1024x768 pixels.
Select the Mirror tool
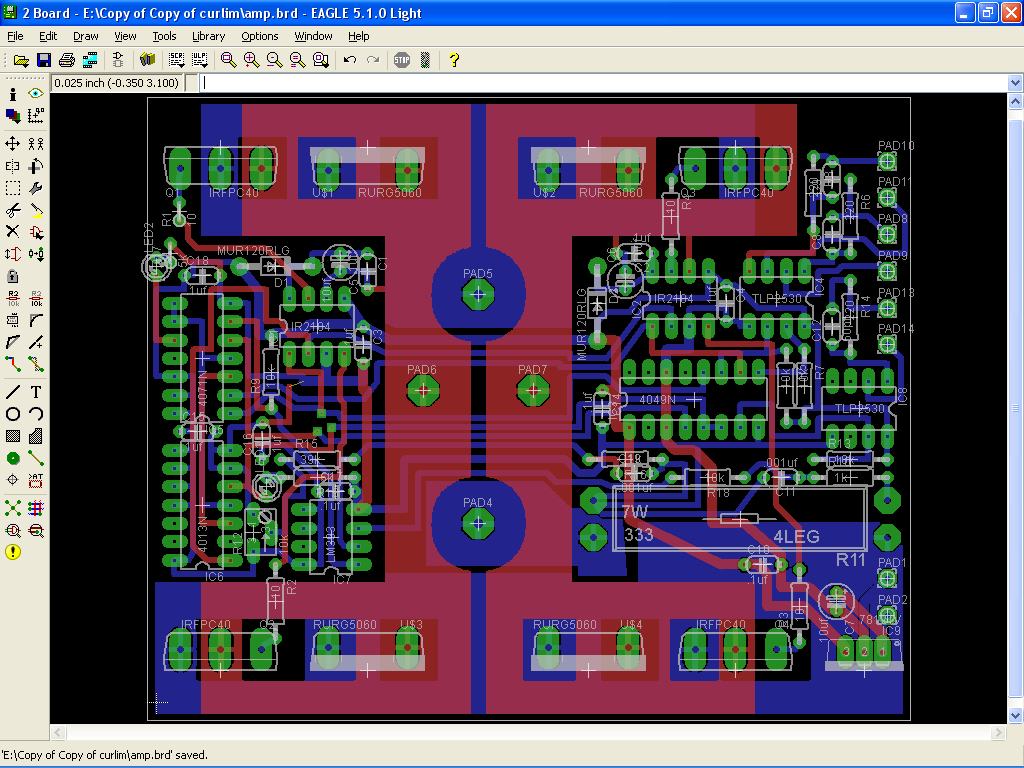(12, 166)
